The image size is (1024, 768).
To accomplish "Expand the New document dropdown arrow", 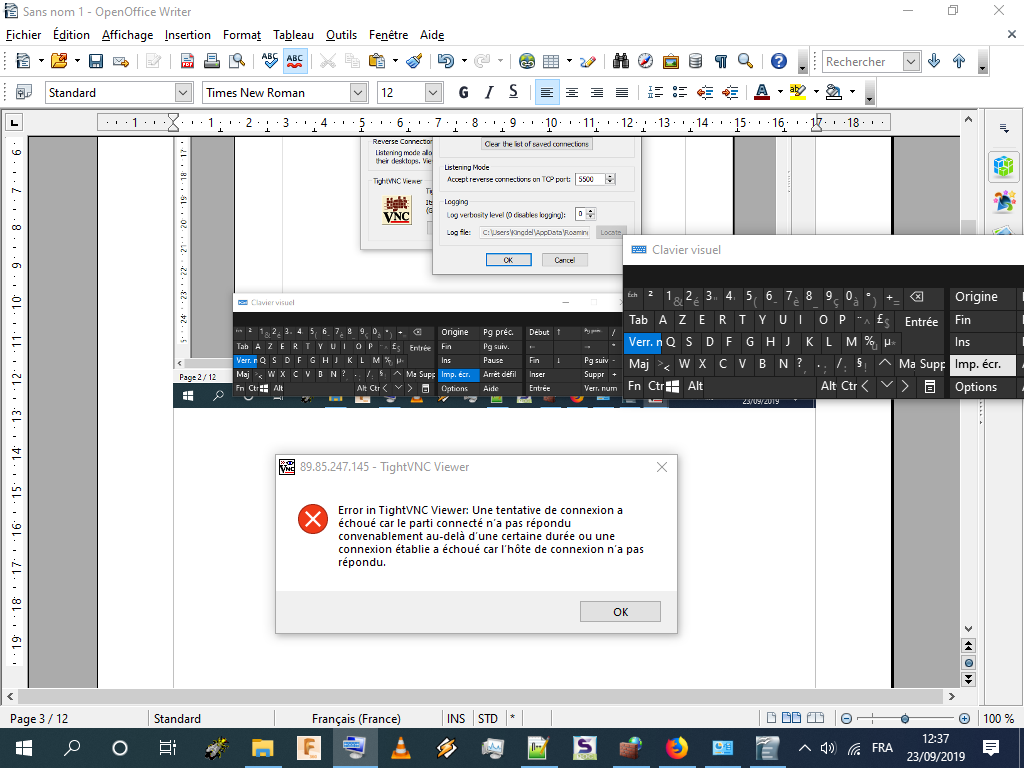I will coord(40,61).
